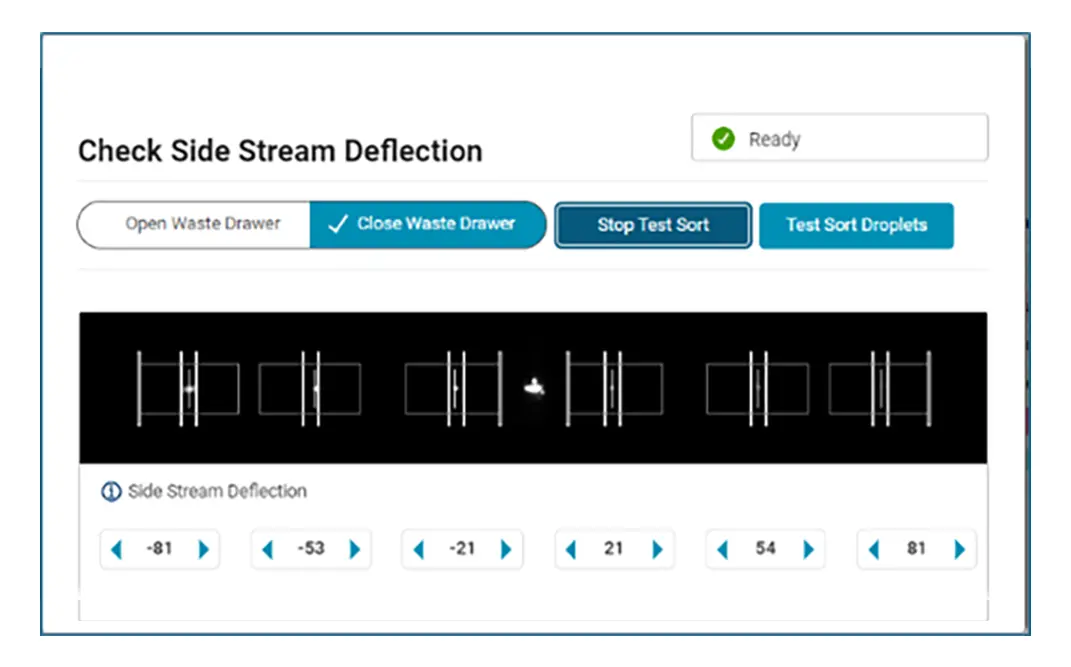Screen dimensions: 1071x667
Task: Select Close Waste Drawer toggle option
Action: click(427, 224)
